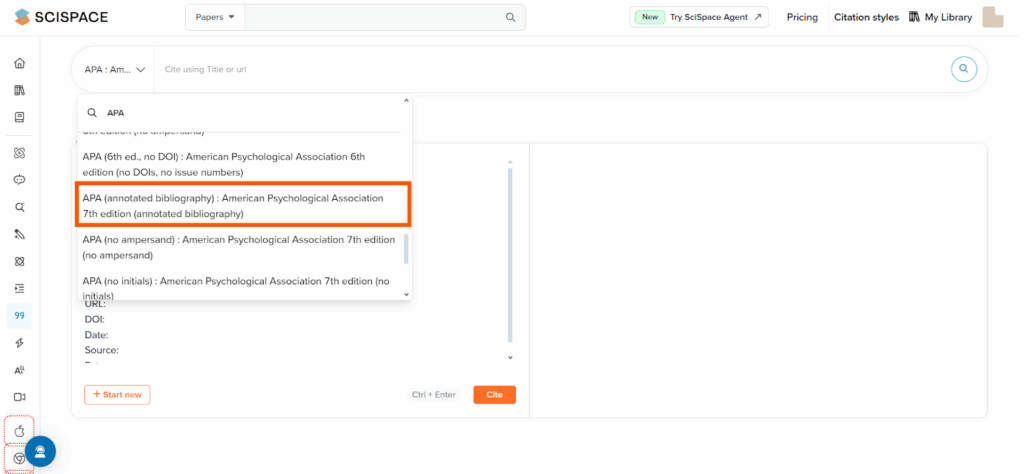This screenshot has height=474, width=1024.
Task: Open the lightning bolt sidebar icon
Action: click(x=20, y=343)
